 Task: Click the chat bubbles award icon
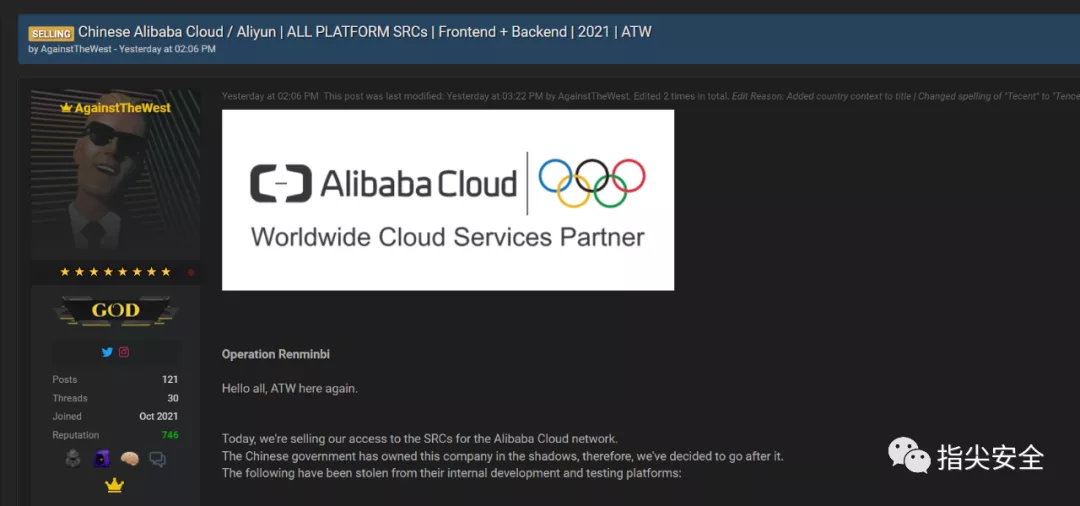[158, 458]
